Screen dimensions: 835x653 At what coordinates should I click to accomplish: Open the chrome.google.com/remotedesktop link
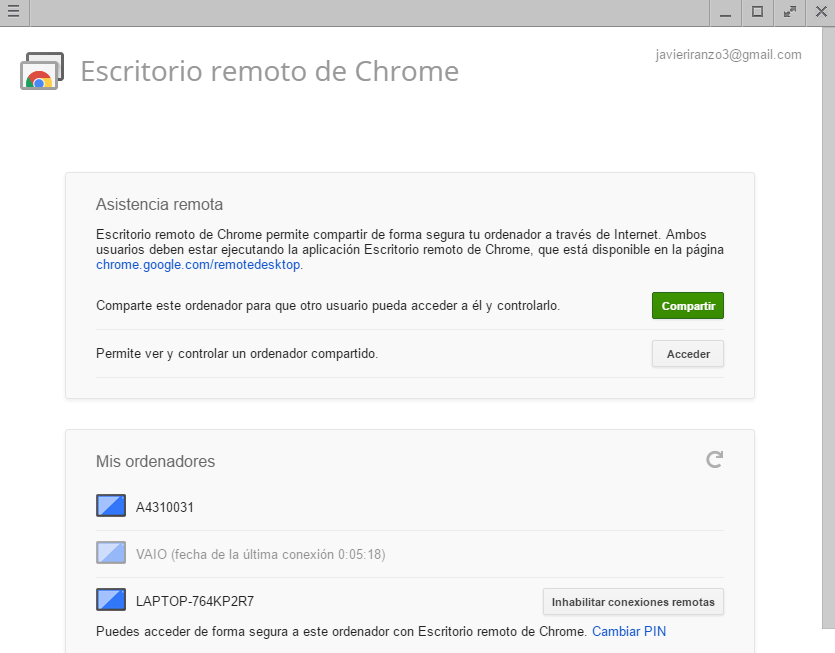pos(198,265)
